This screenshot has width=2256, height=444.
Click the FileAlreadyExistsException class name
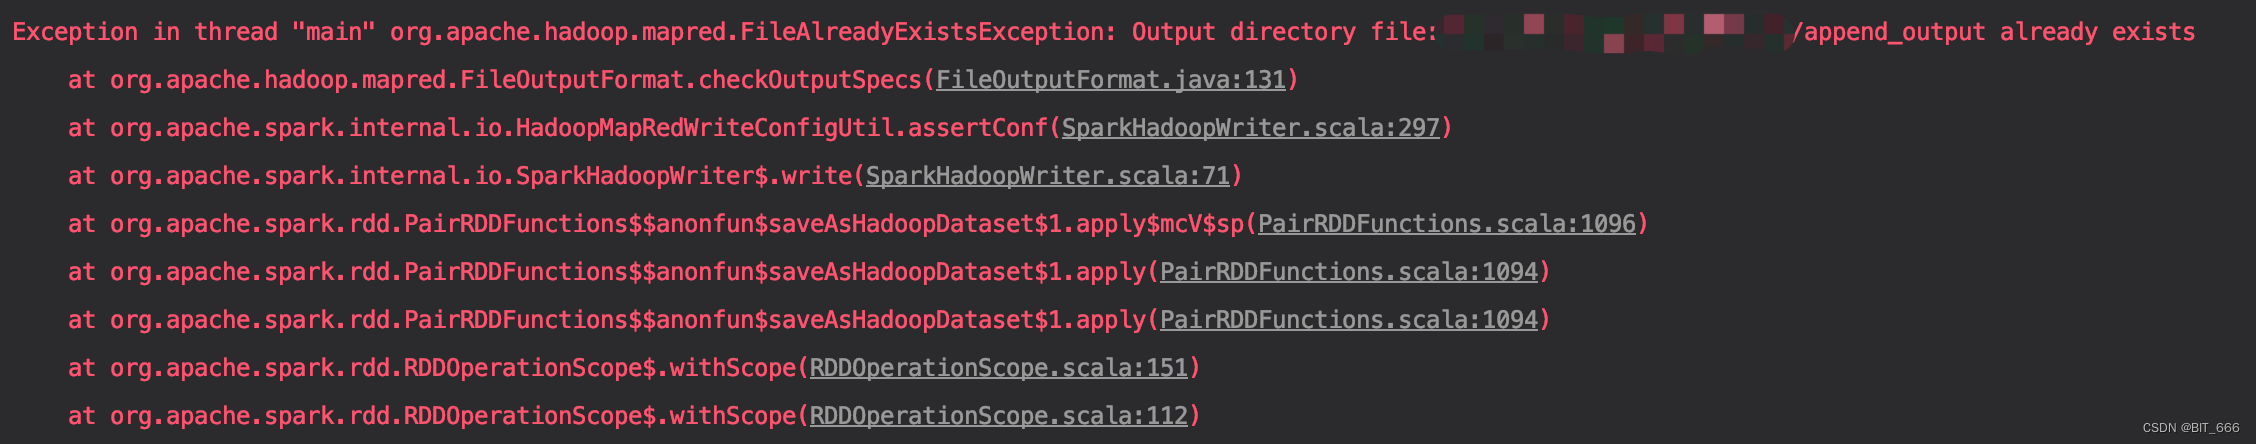(x=922, y=32)
